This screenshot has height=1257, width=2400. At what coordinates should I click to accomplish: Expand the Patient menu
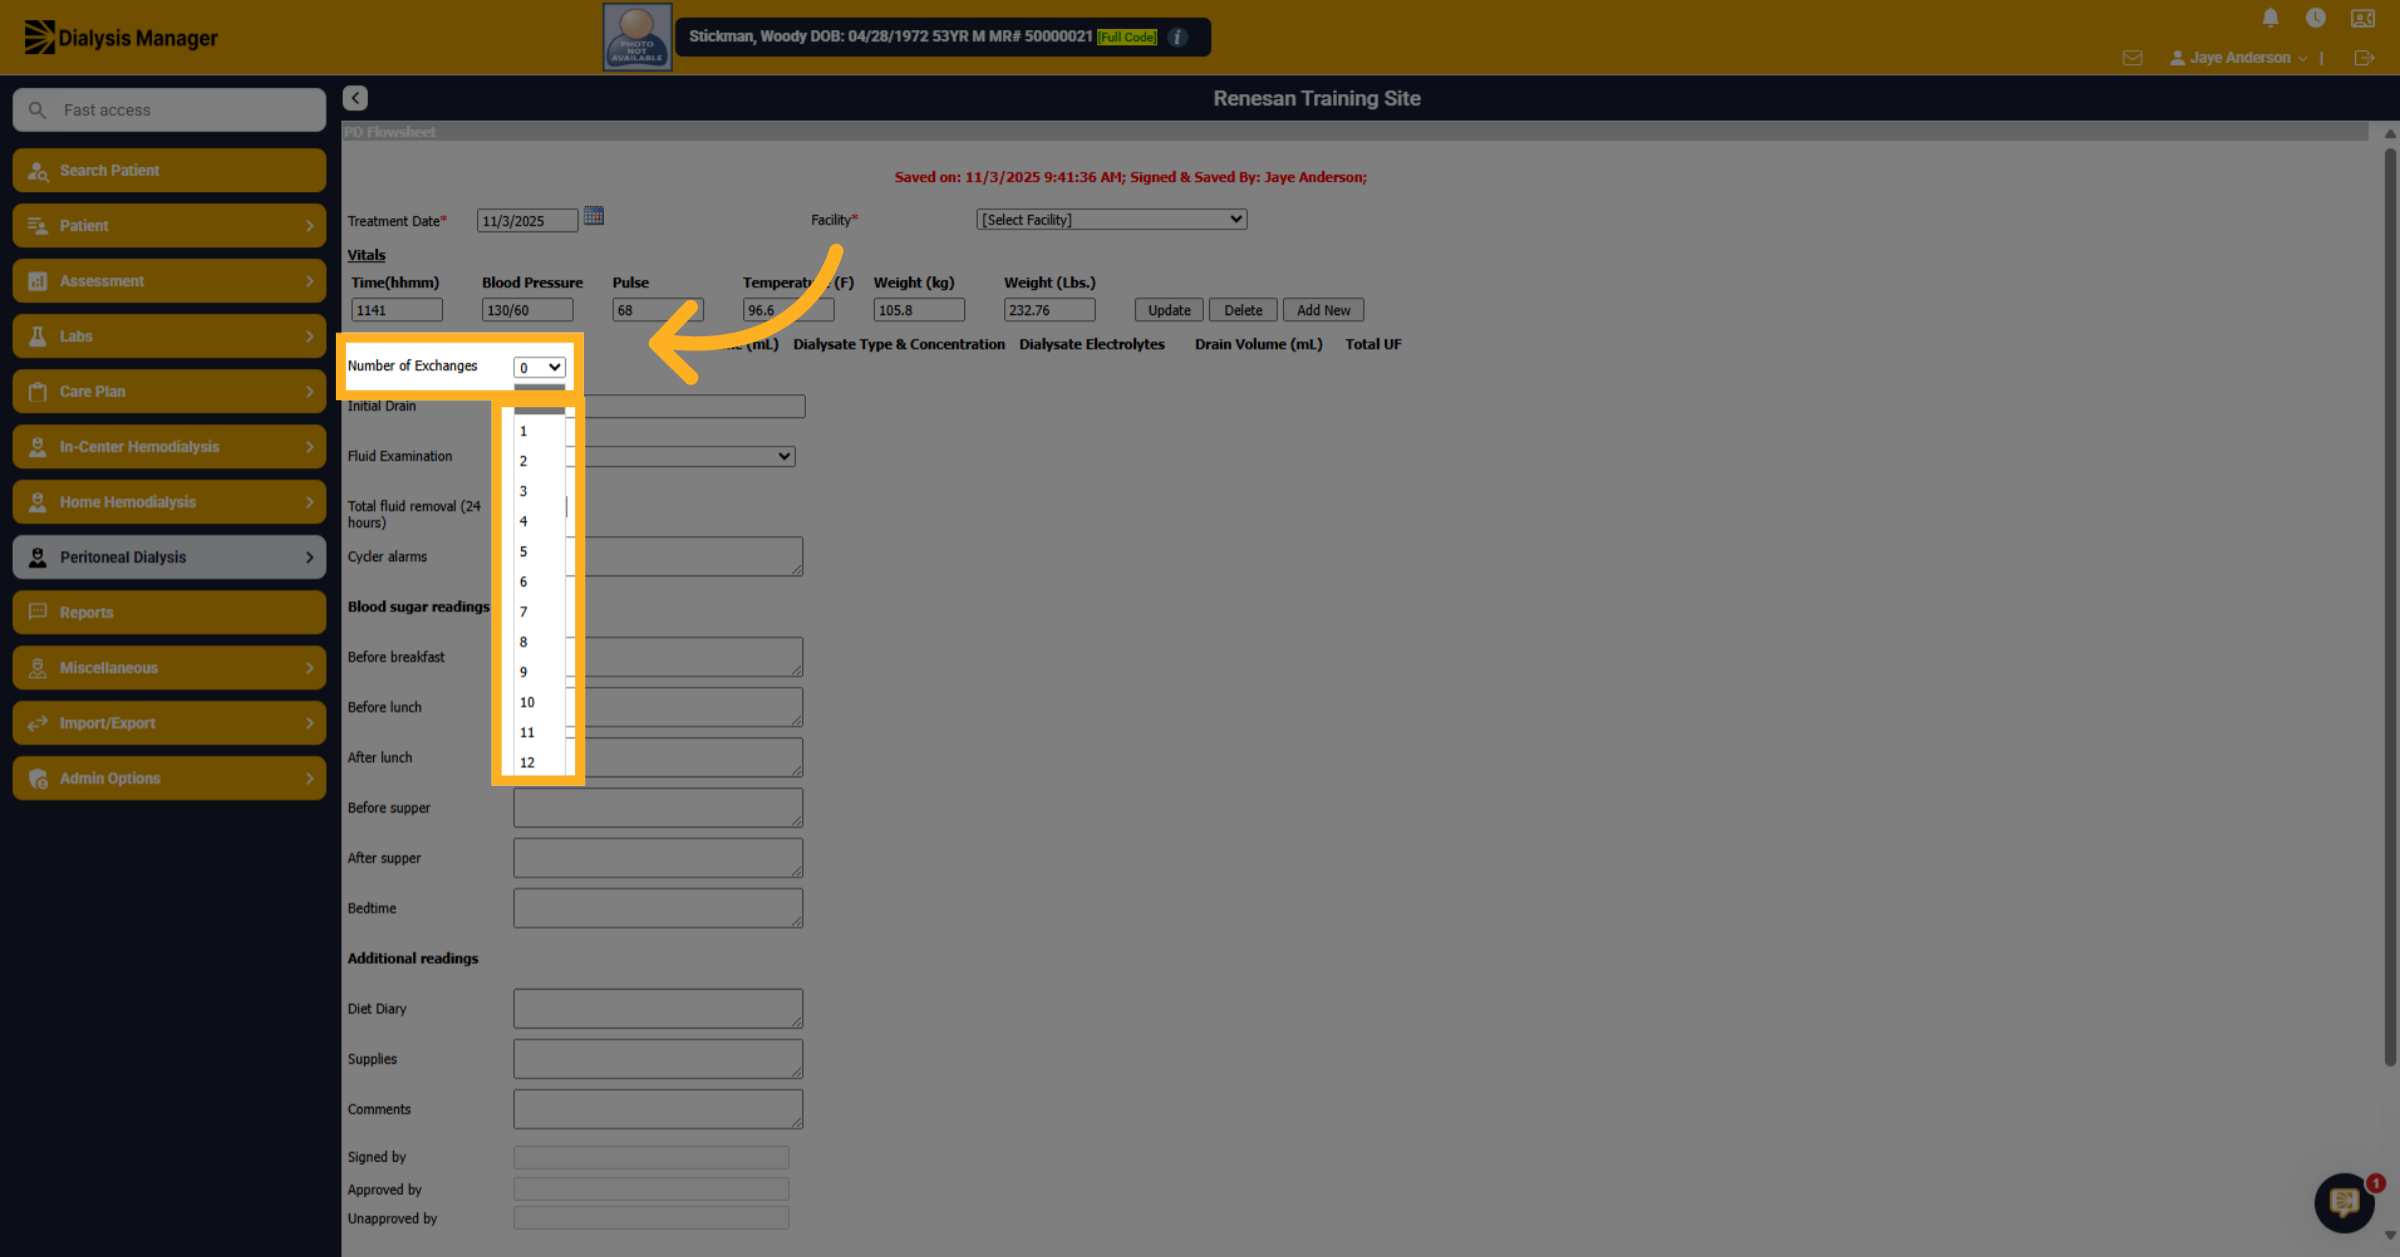(169, 226)
